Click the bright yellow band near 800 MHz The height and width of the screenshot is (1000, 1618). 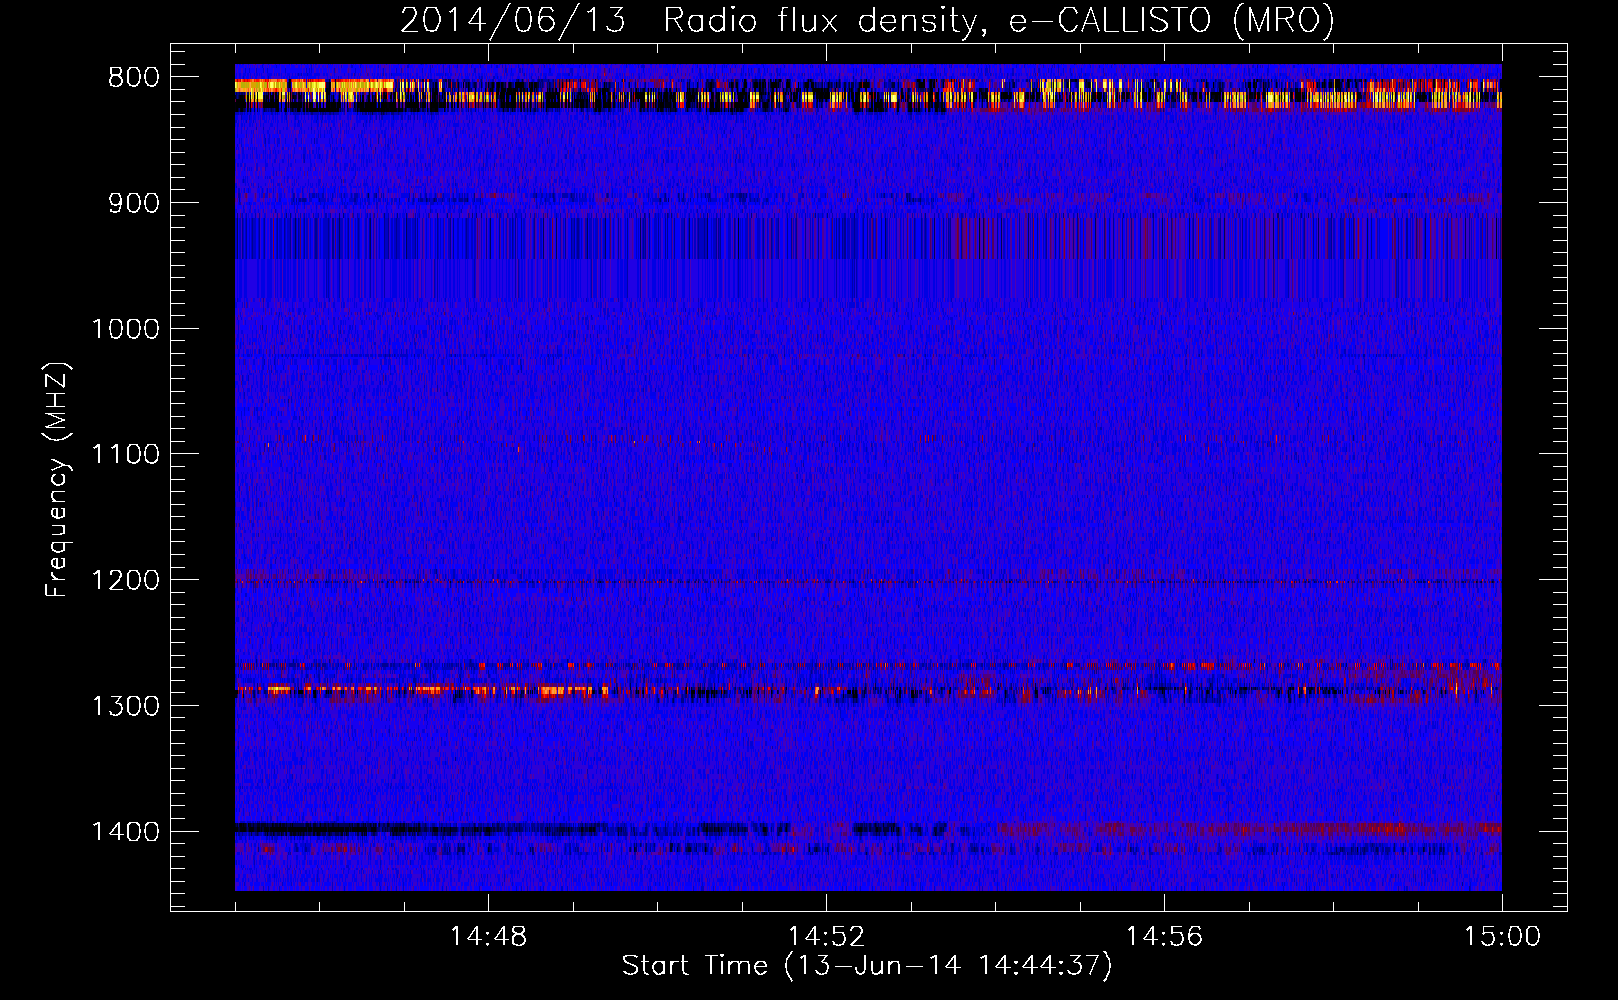click(x=315, y=87)
